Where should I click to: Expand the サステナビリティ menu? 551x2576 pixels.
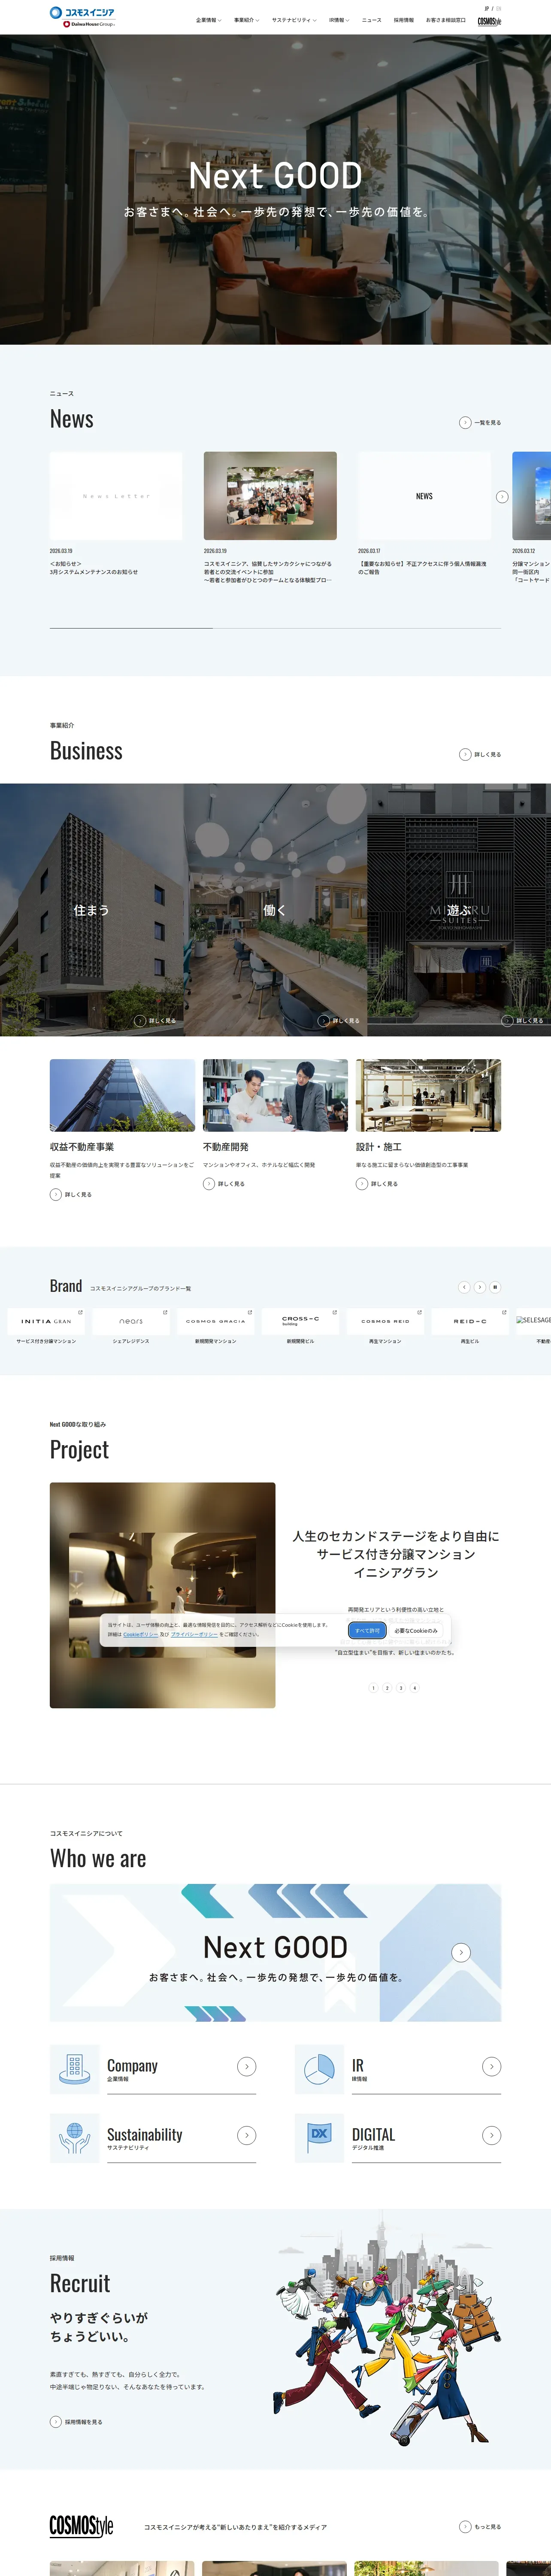click(294, 20)
